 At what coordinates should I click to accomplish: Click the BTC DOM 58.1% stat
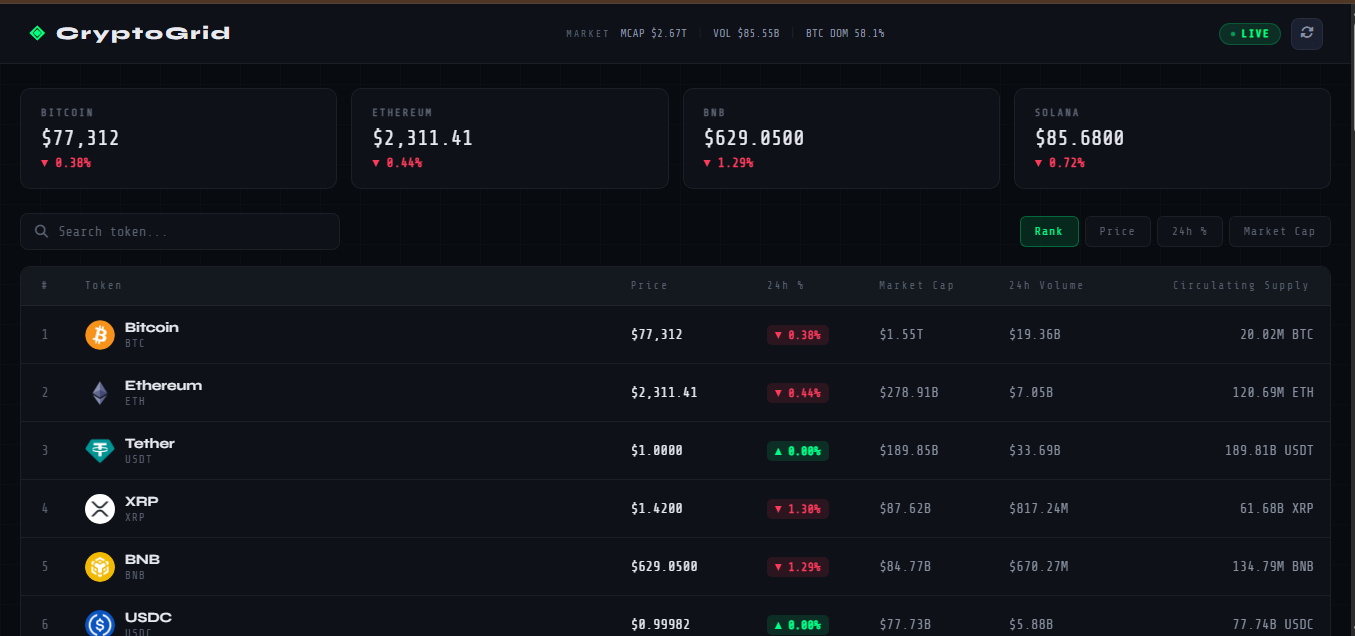click(x=845, y=33)
